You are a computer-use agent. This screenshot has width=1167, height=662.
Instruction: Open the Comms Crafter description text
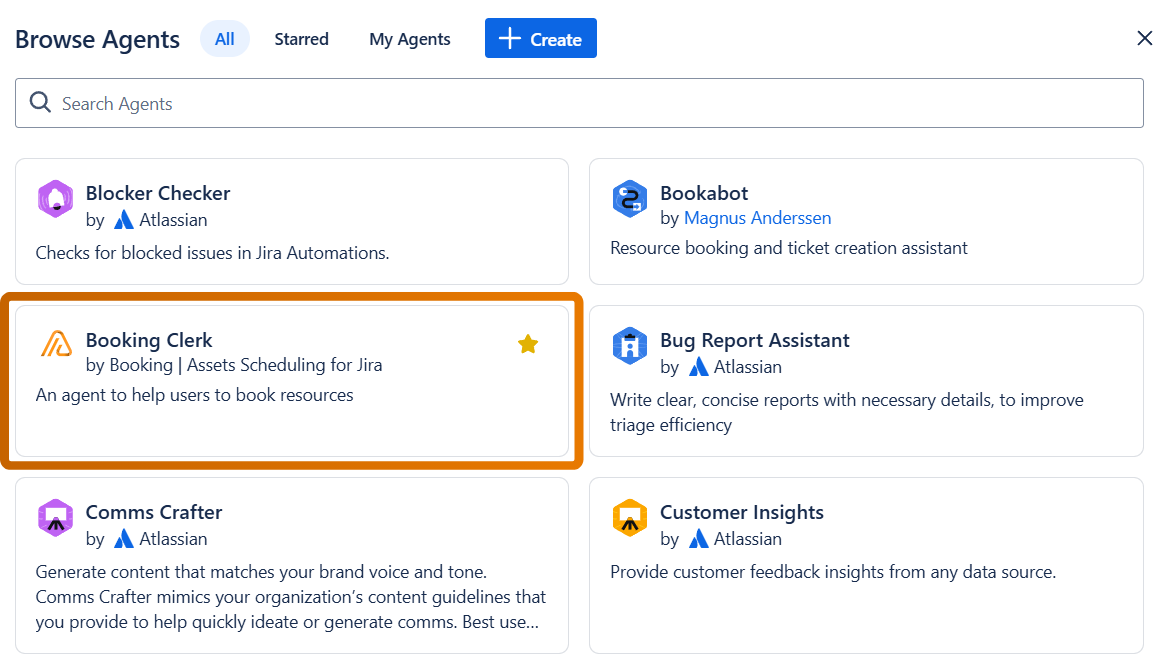pyautogui.click(x=291, y=597)
